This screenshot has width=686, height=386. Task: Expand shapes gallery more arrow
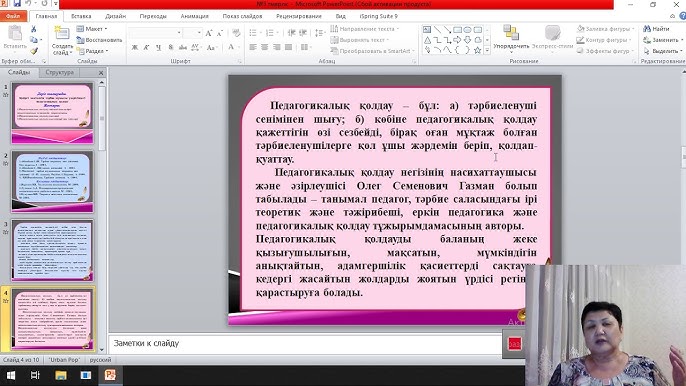pos(487,51)
